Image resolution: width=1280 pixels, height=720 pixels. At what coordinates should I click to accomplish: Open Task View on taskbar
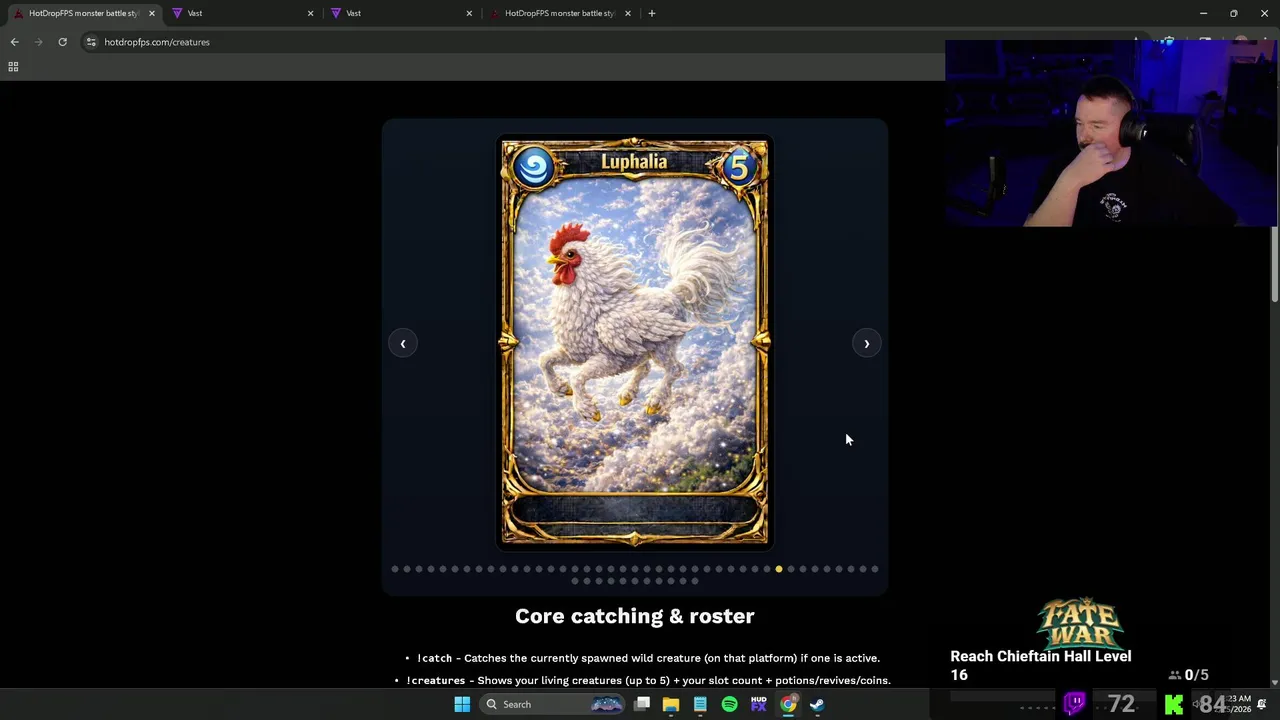pos(642,704)
